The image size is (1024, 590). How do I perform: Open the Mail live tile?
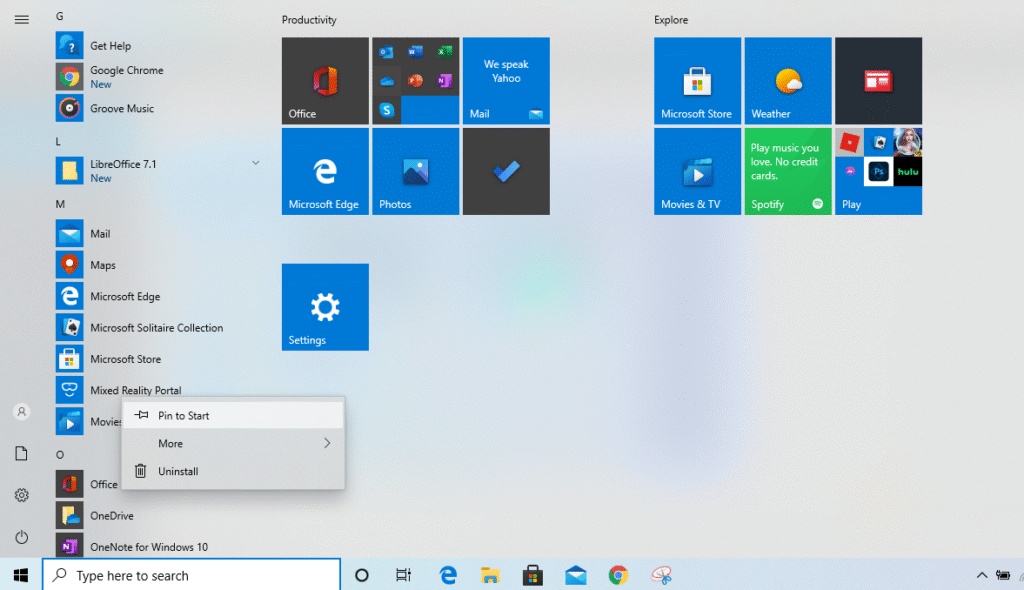tap(506, 80)
